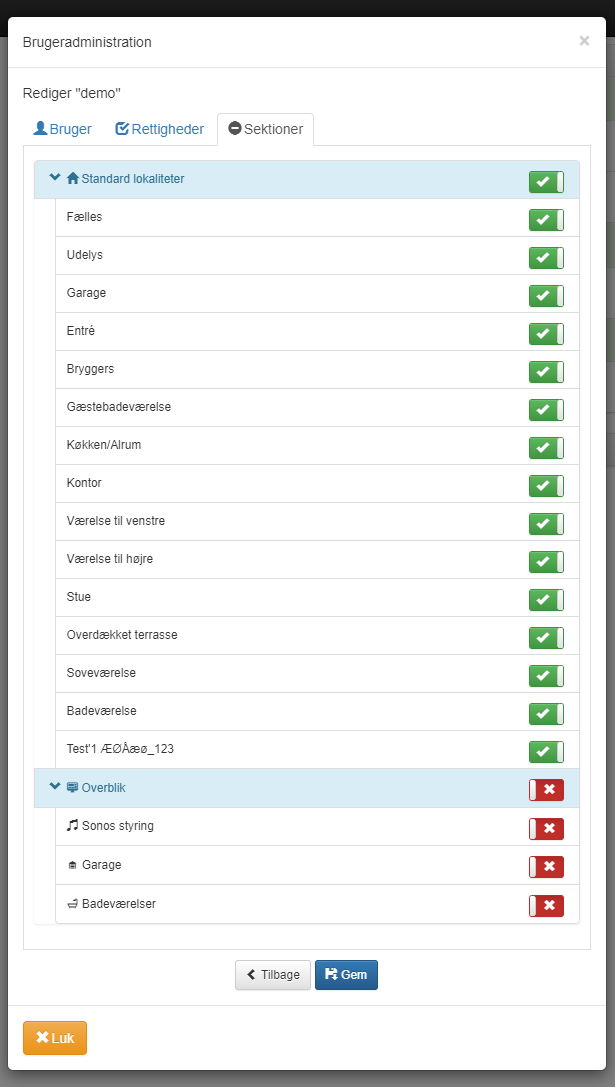Click the bathtub icon next to Badeværelser
This screenshot has width=615, height=1087.
pyautogui.click(x=73, y=904)
